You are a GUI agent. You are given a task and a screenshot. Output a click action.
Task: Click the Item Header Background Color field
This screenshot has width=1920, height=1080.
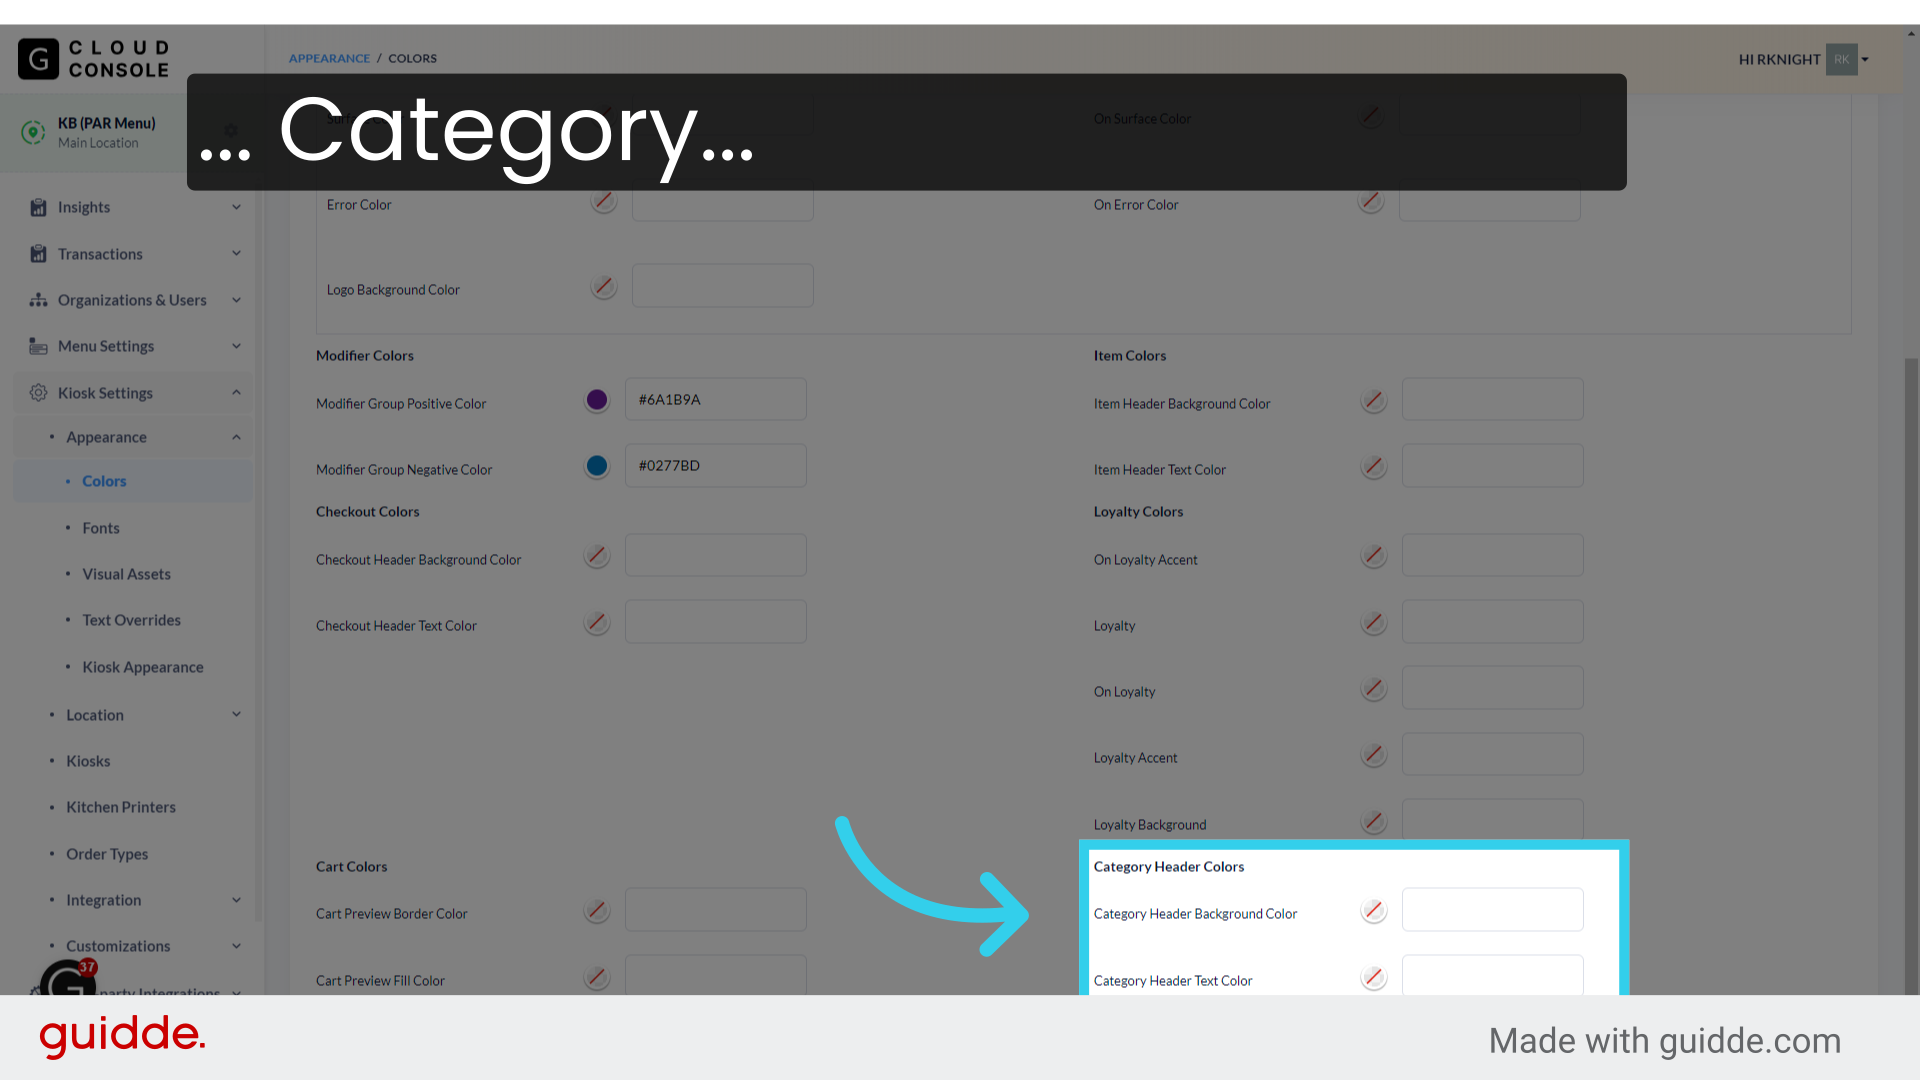[1493, 399]
